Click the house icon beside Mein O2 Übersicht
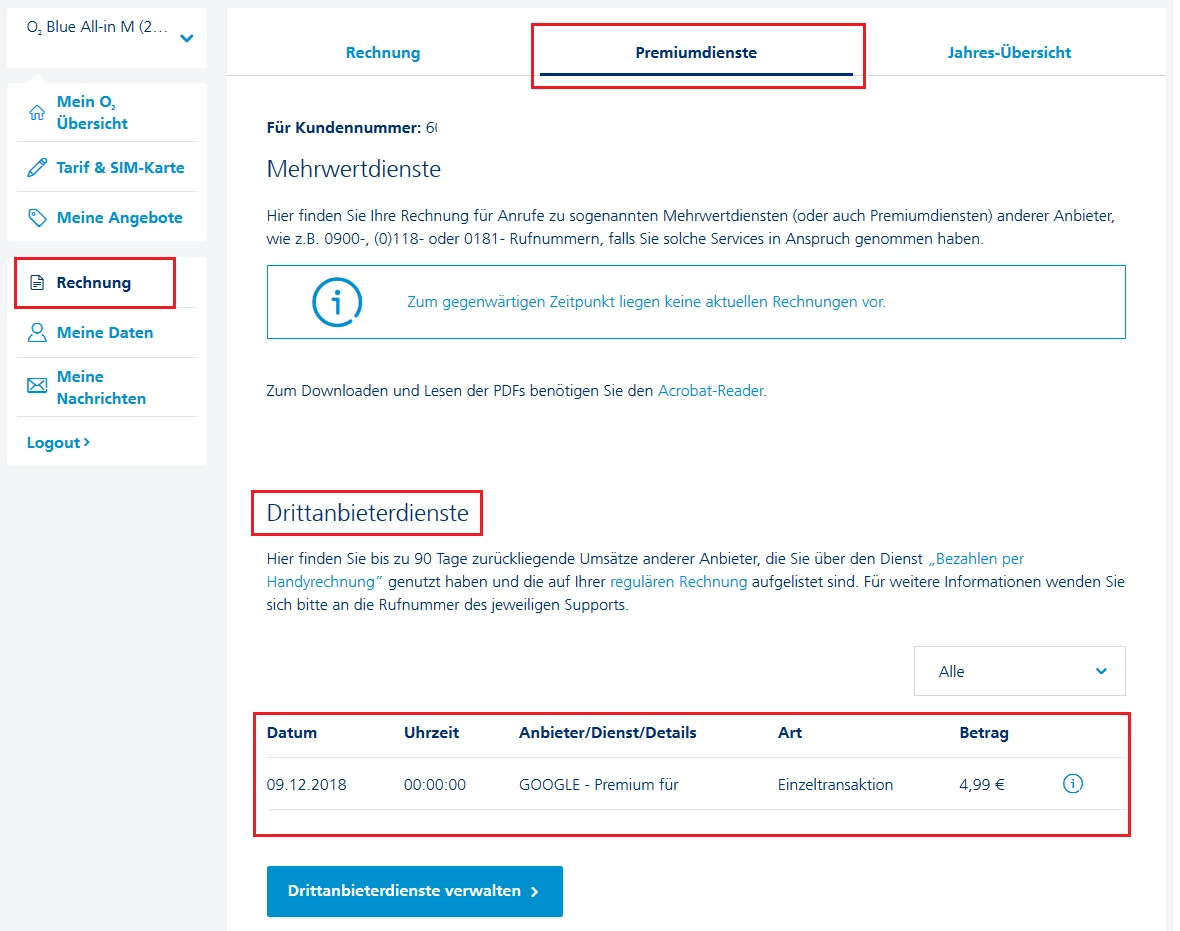Screen dimensions: 1180x931 point(37,112)
